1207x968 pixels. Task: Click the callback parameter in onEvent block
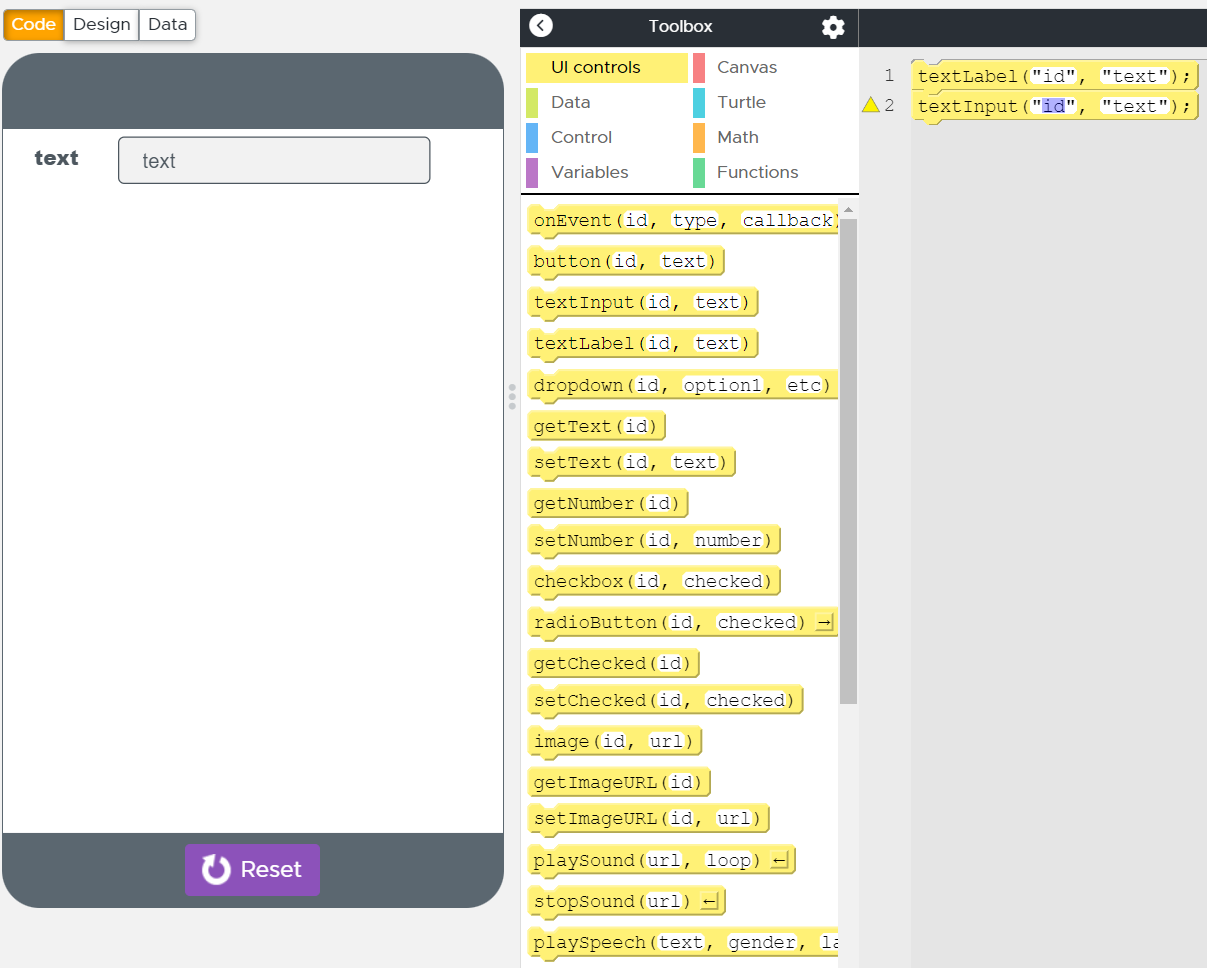[x=789, y=221]
